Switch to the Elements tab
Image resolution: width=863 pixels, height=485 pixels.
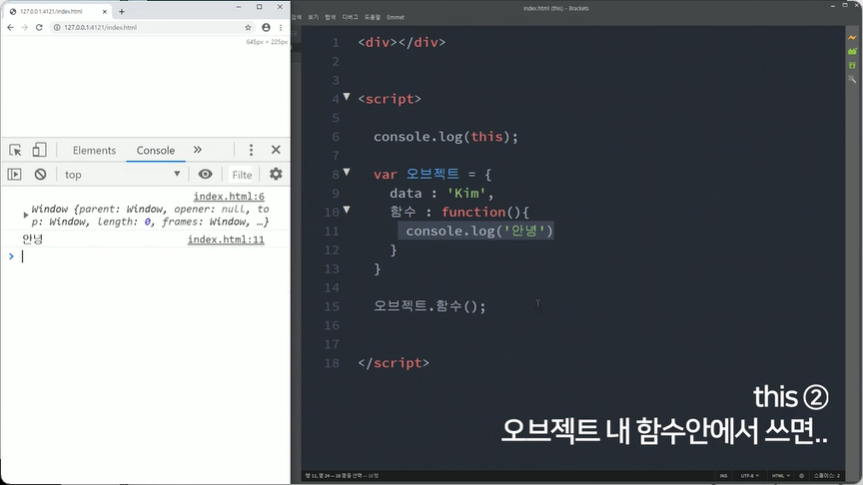tap(94, 150)
